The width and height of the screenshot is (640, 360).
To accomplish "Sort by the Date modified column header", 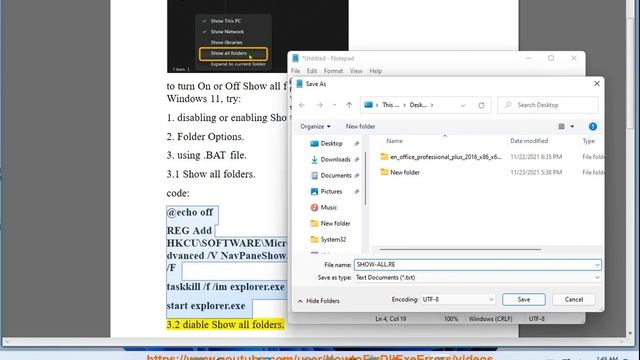I will point(529,141).
